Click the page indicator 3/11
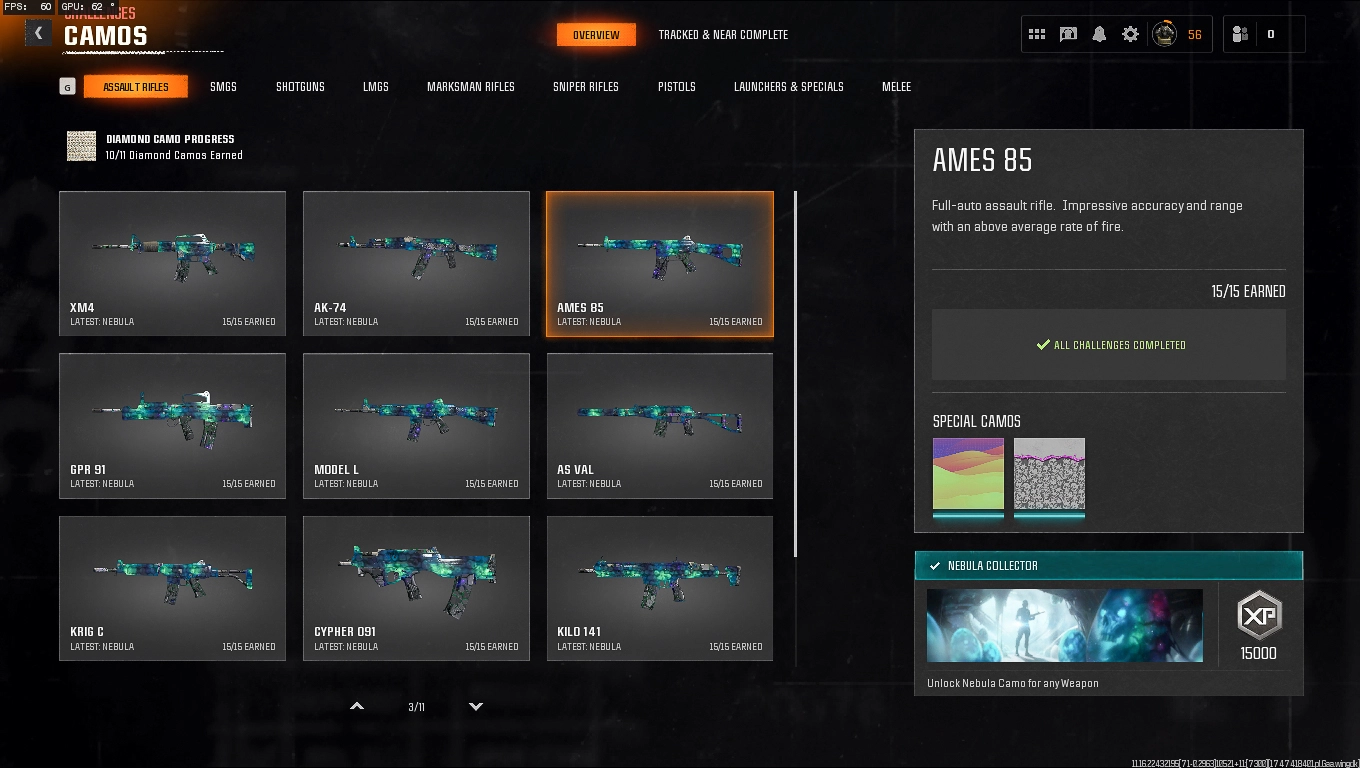This screenshot has width=1360, height=768. click(417, 707)
